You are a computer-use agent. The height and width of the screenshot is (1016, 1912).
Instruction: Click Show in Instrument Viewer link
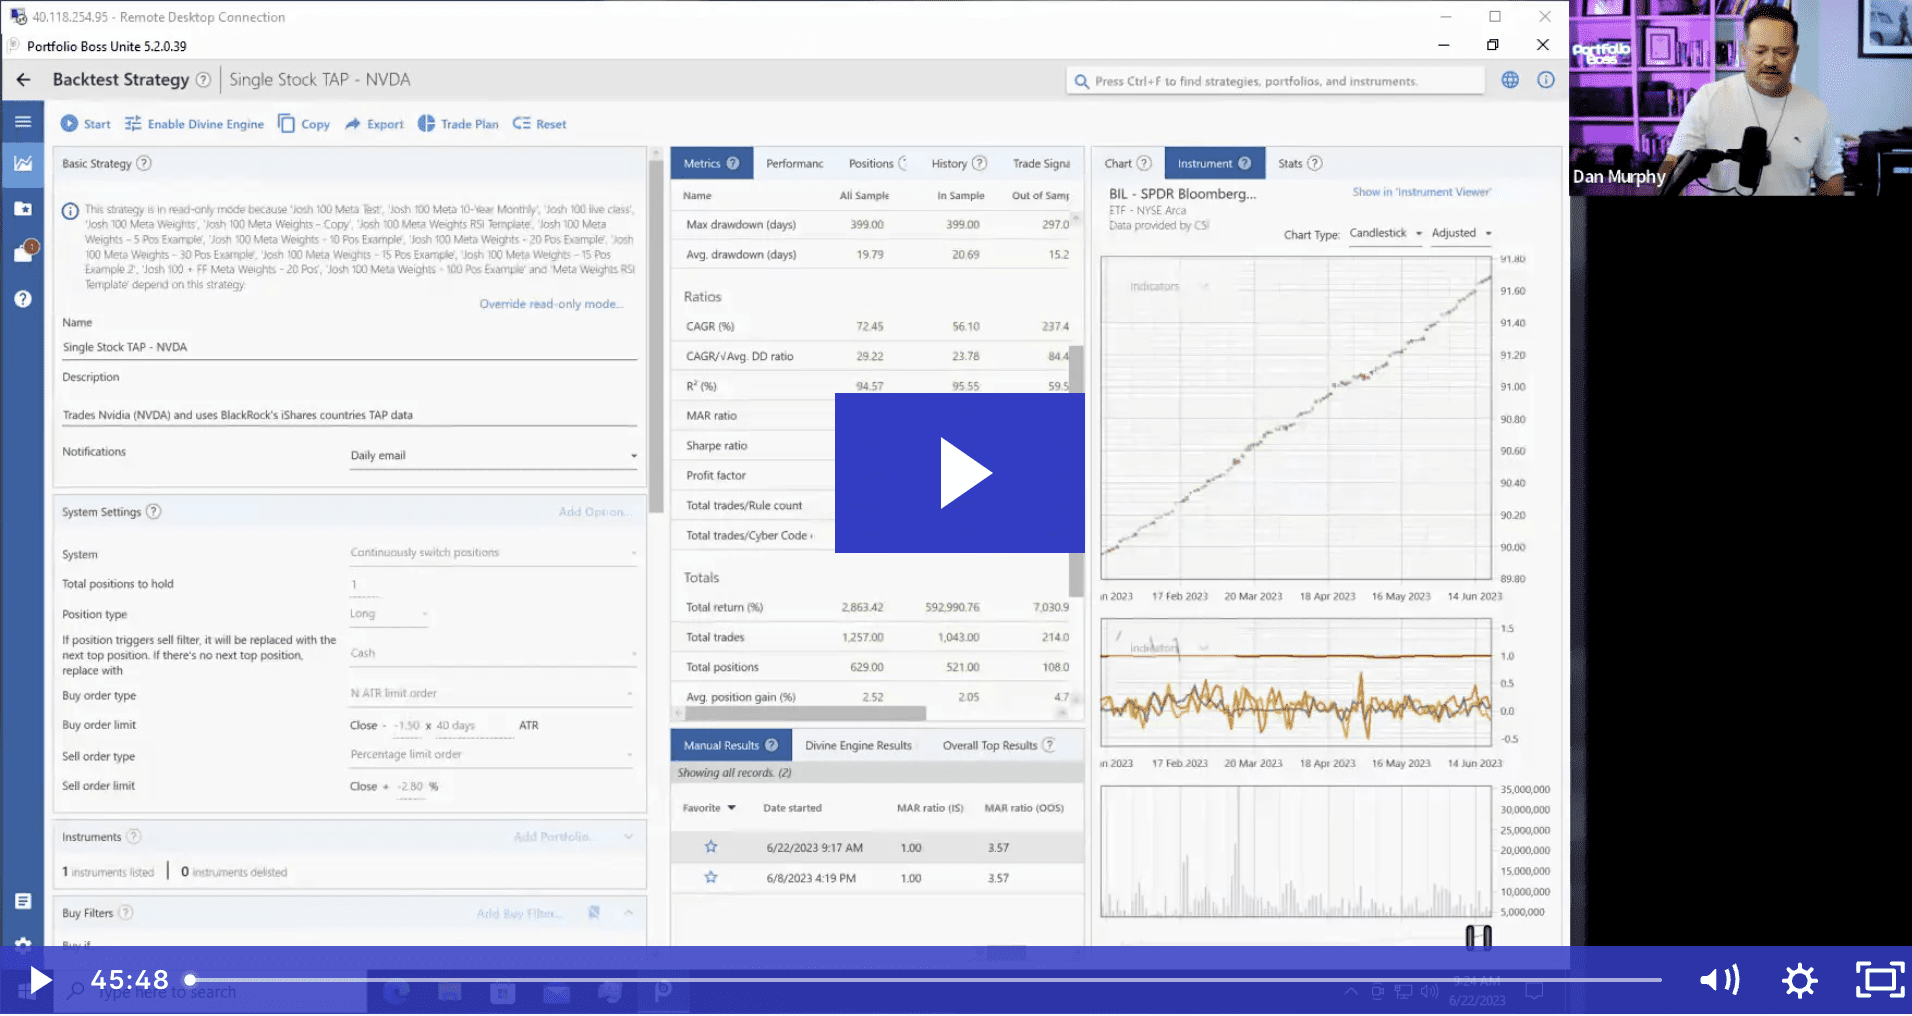coord(1421,192)
